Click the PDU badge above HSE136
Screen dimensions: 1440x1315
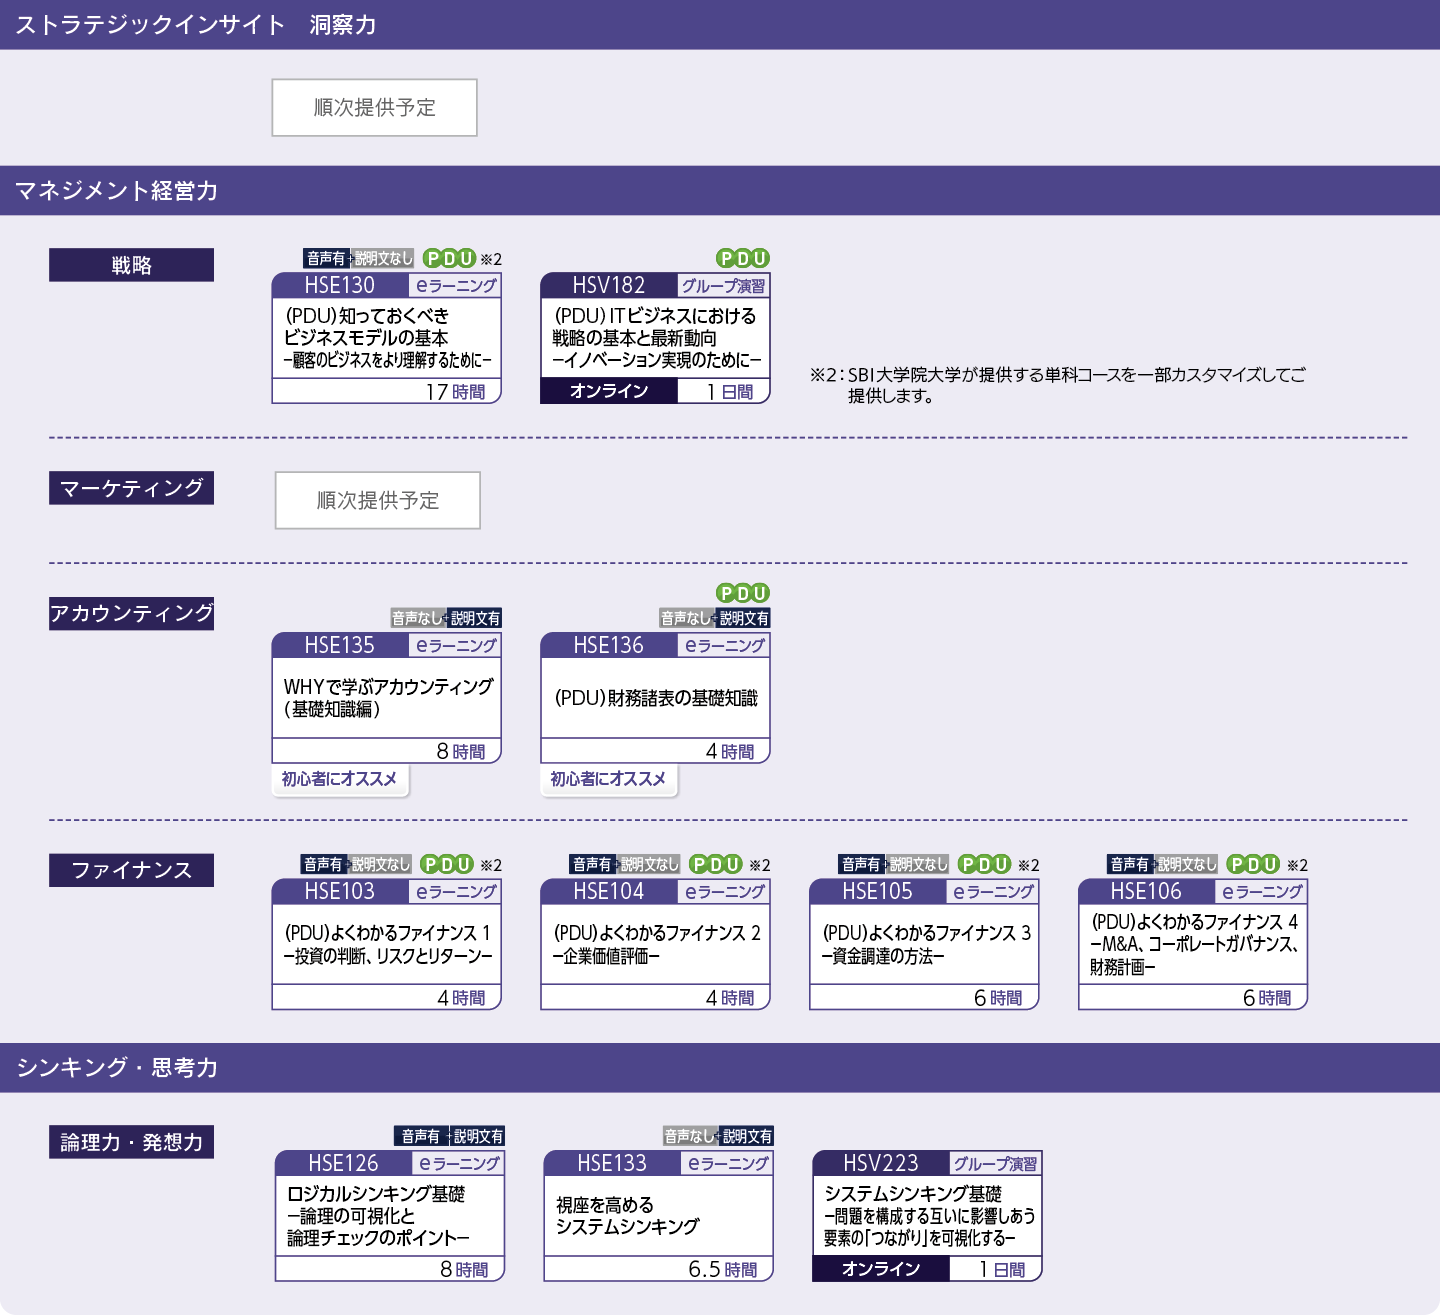(743, 593)
